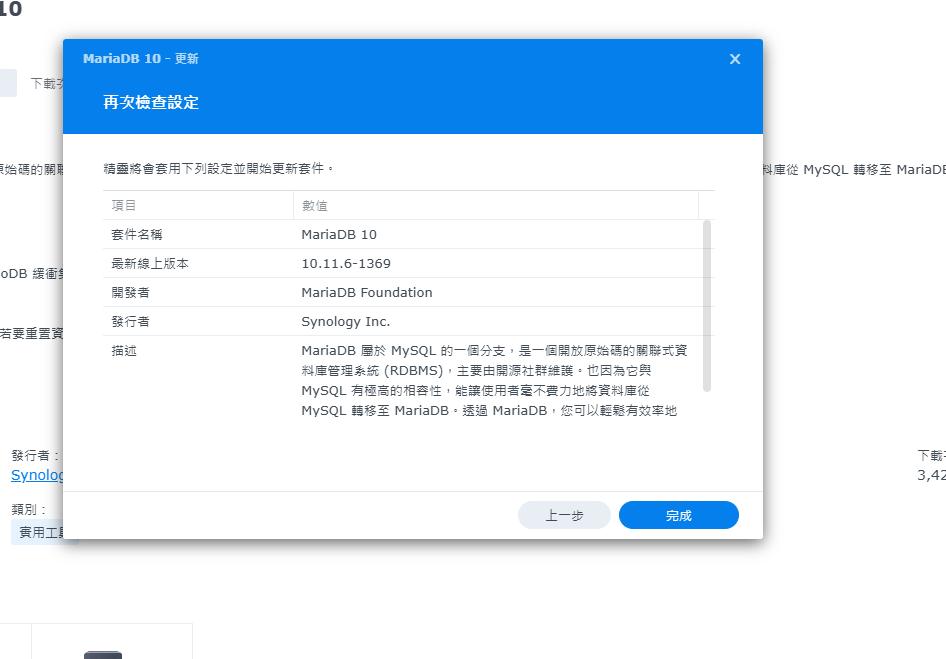The height and width of the screenshot is (659, 946).
Task: Click the MariaDB description paragraph in the table
Action: (494, 381)
